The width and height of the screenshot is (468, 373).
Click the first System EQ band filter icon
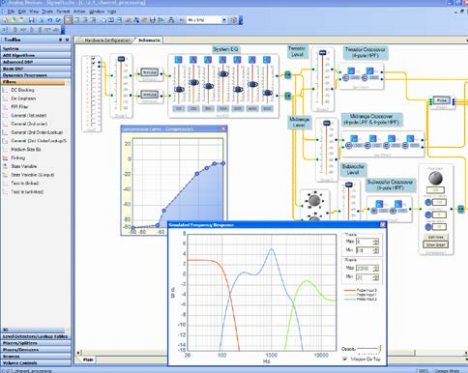(179, 60)
